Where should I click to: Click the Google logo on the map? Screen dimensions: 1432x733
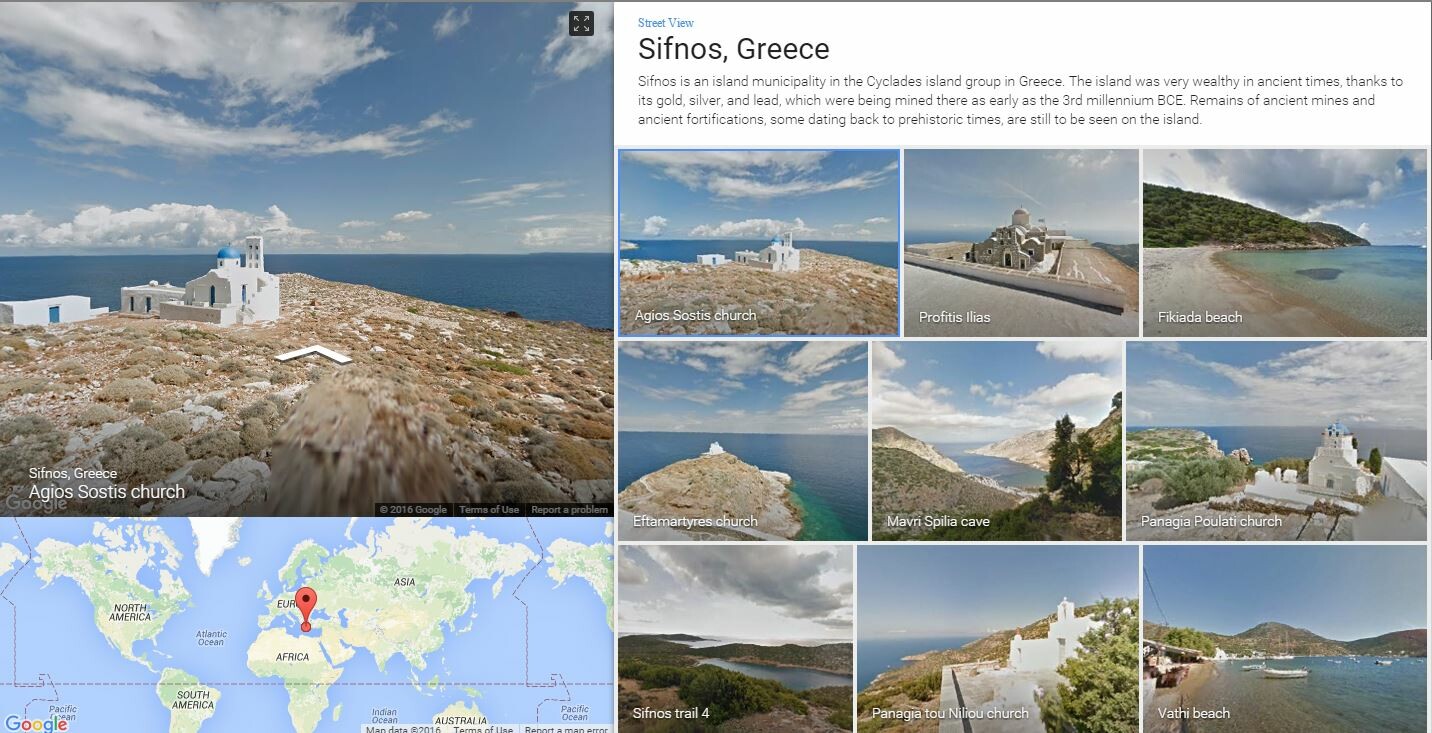click(x=34, y=723)
